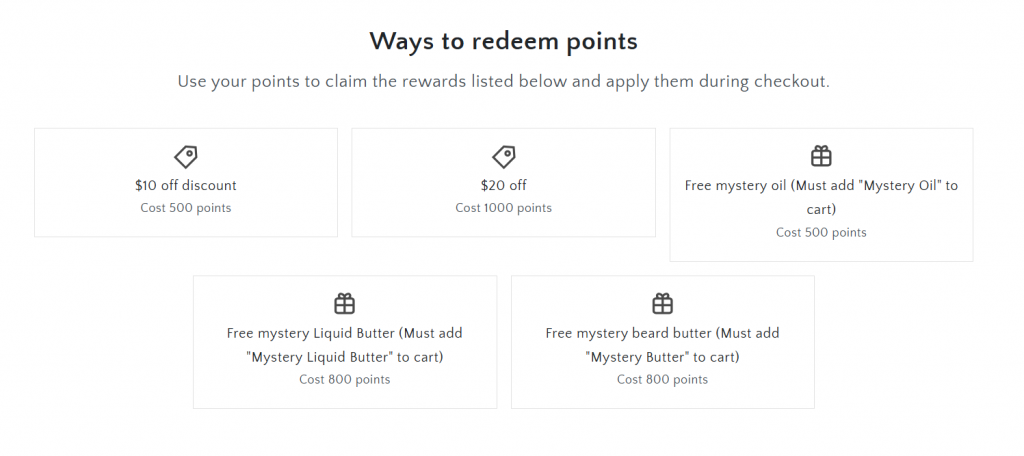The image size is (1024, 456).
Task: Click the gift icon for beard butter
Action: 662,303
